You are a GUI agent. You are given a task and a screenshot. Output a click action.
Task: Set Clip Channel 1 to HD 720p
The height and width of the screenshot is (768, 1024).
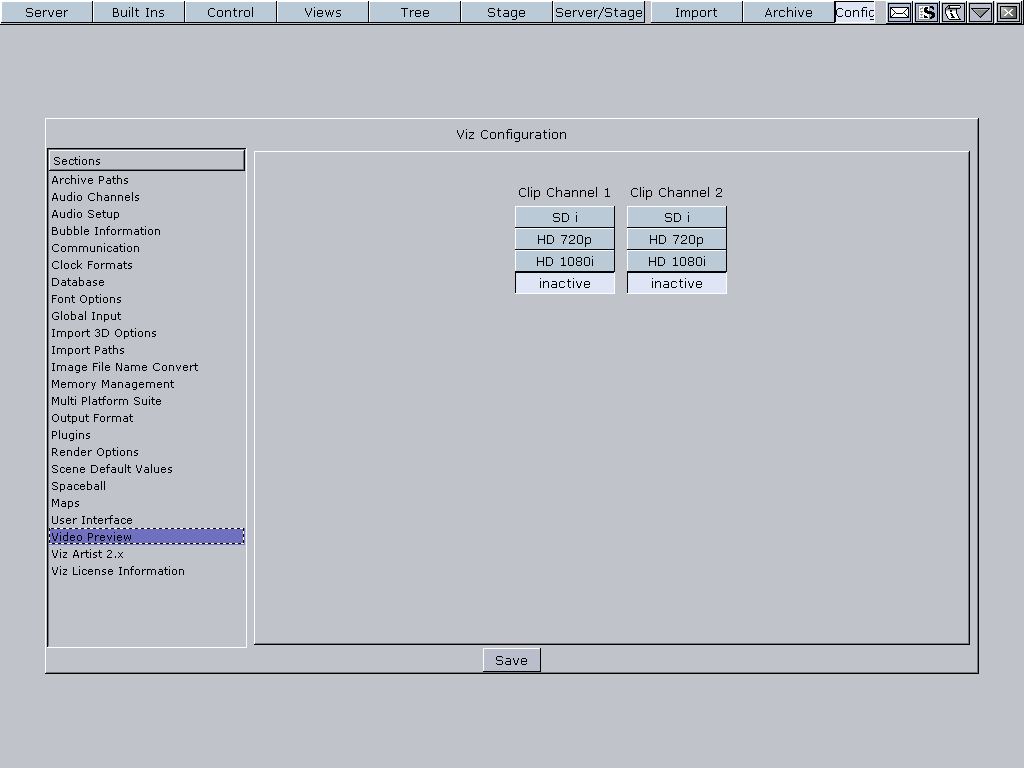tap(565, 239)
